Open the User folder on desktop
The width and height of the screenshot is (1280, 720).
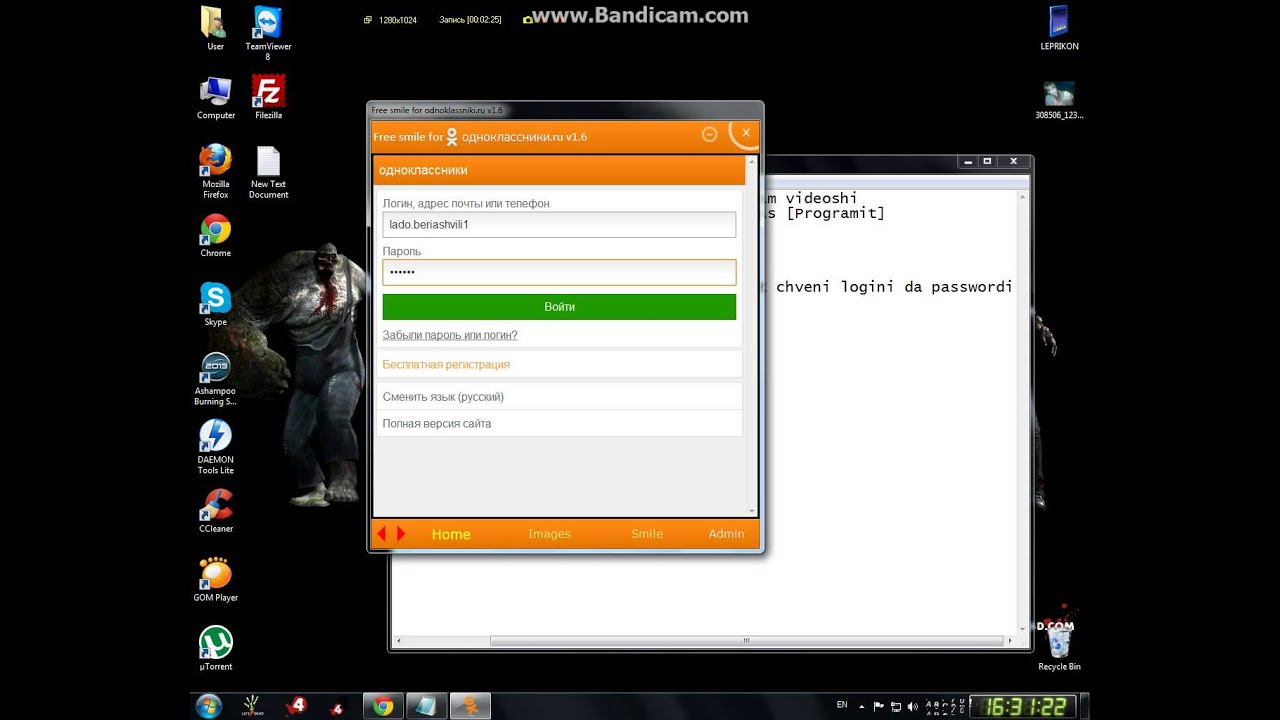(x=215, y=28)
